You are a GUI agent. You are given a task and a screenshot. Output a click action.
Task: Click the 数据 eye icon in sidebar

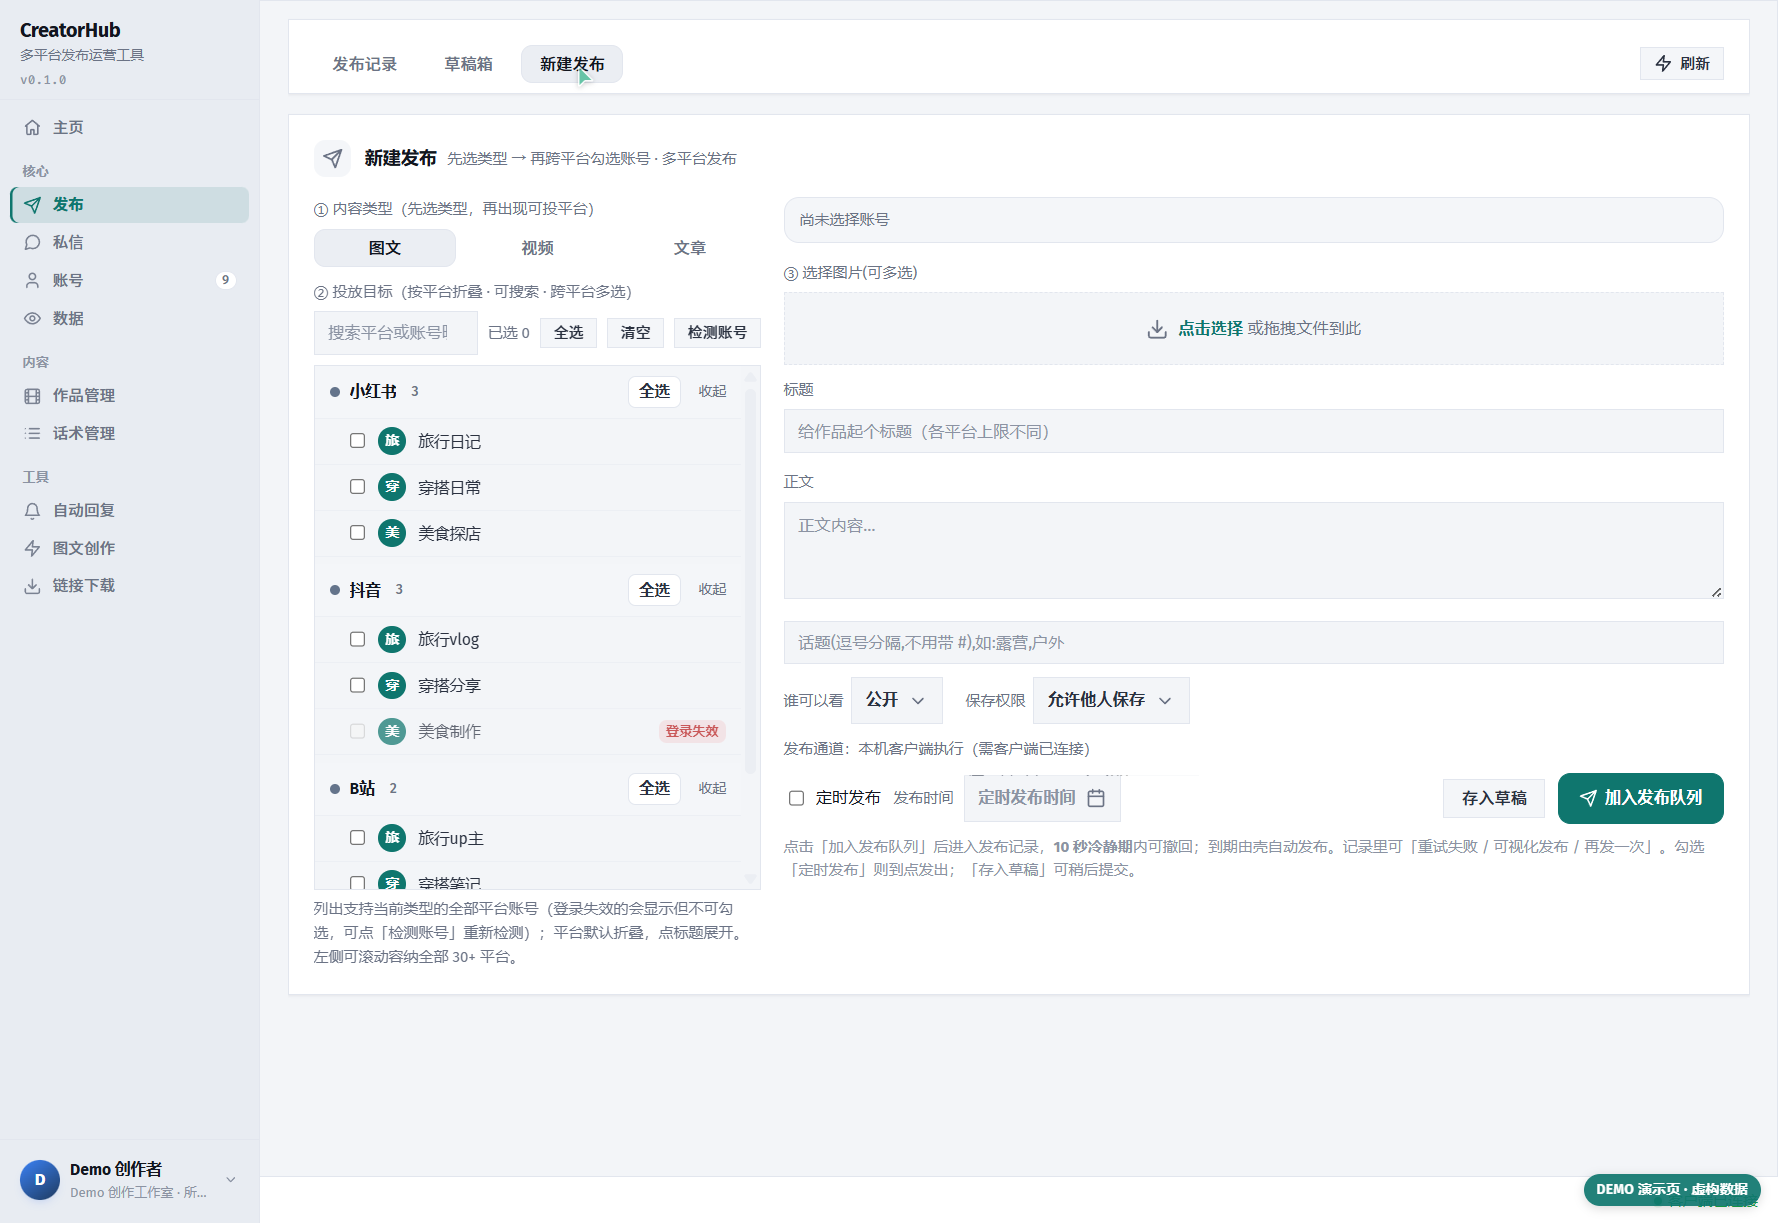coord(33,318)
